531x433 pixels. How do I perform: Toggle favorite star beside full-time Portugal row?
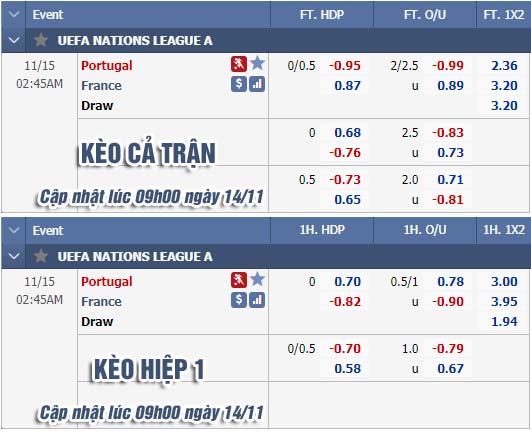(257, 63)
